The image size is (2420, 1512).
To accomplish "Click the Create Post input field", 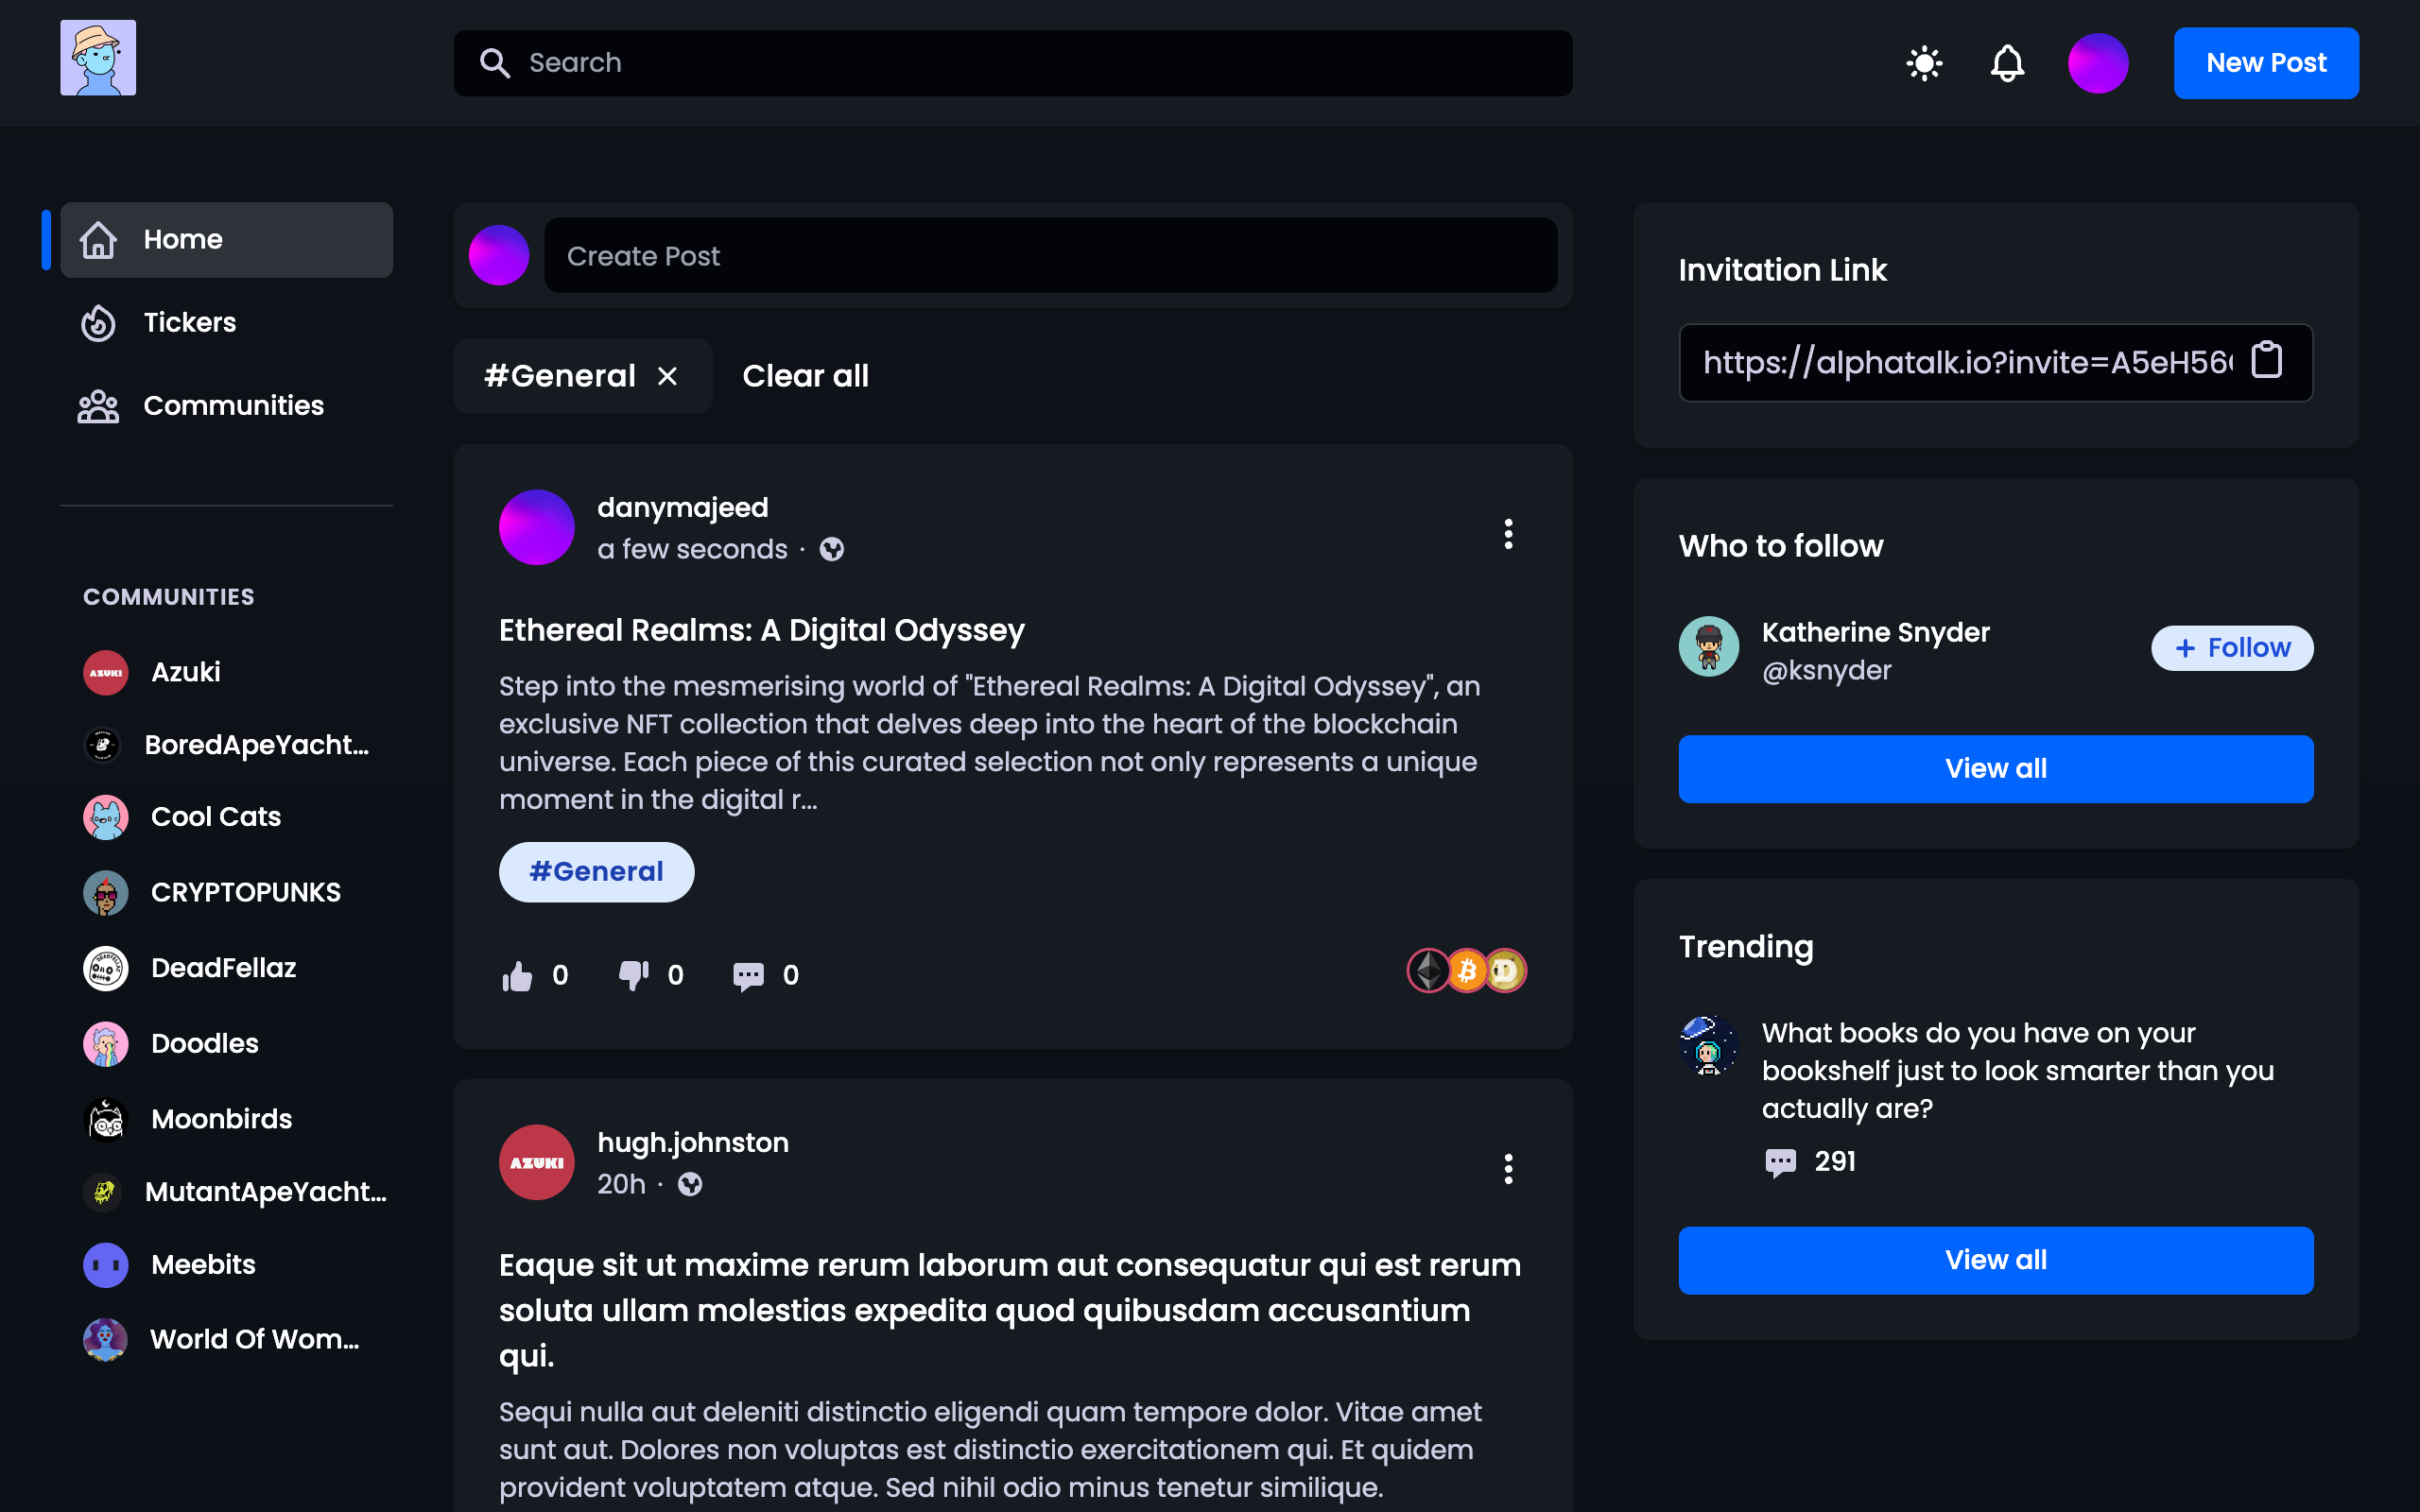I will point(1050,256).
